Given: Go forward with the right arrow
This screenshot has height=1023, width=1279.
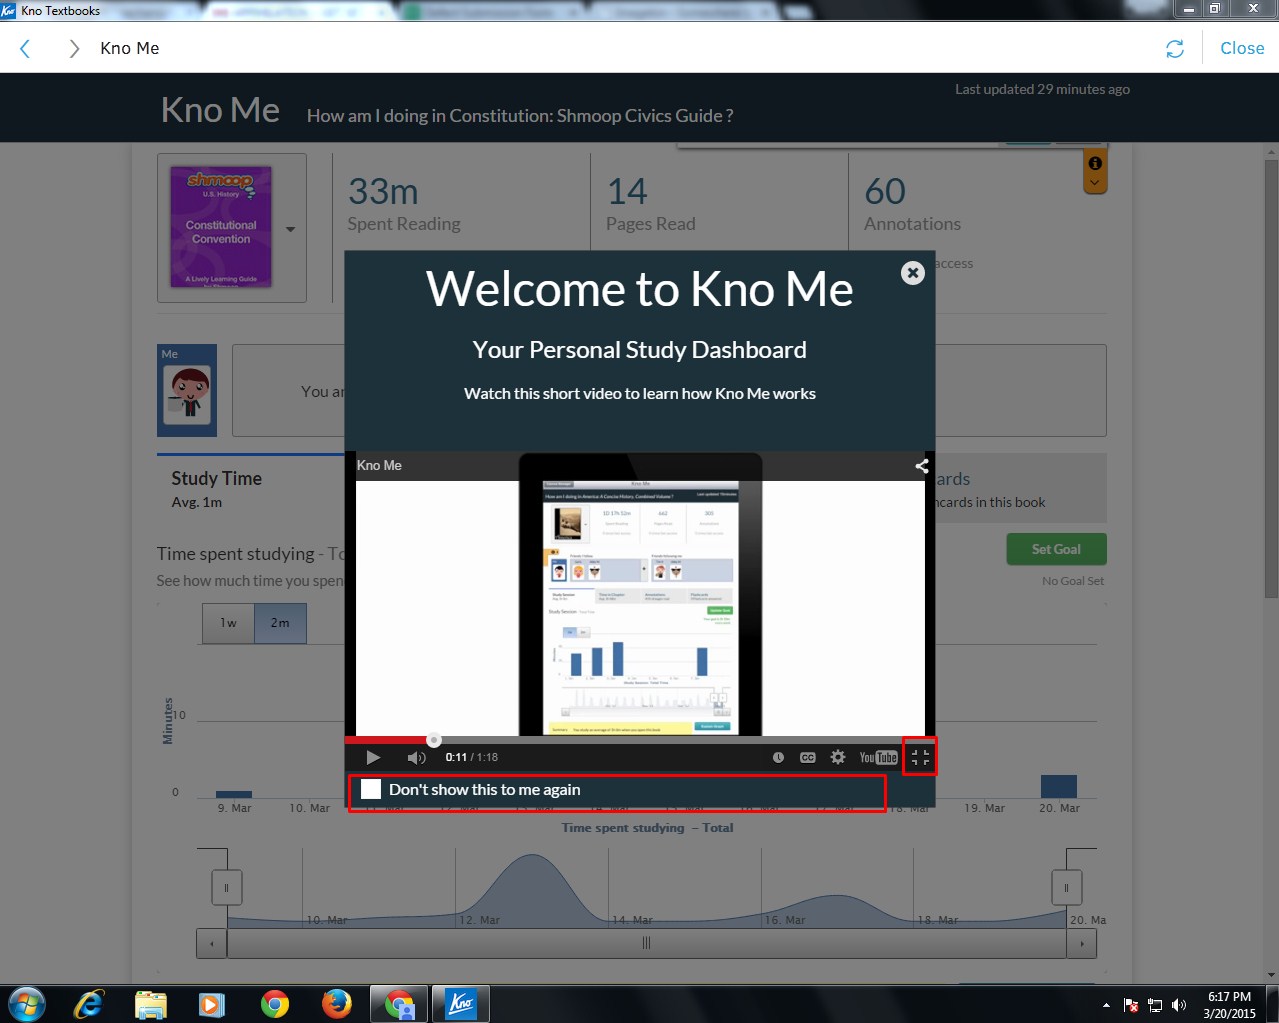Looking at the screenshot, I should click(73, 48).
